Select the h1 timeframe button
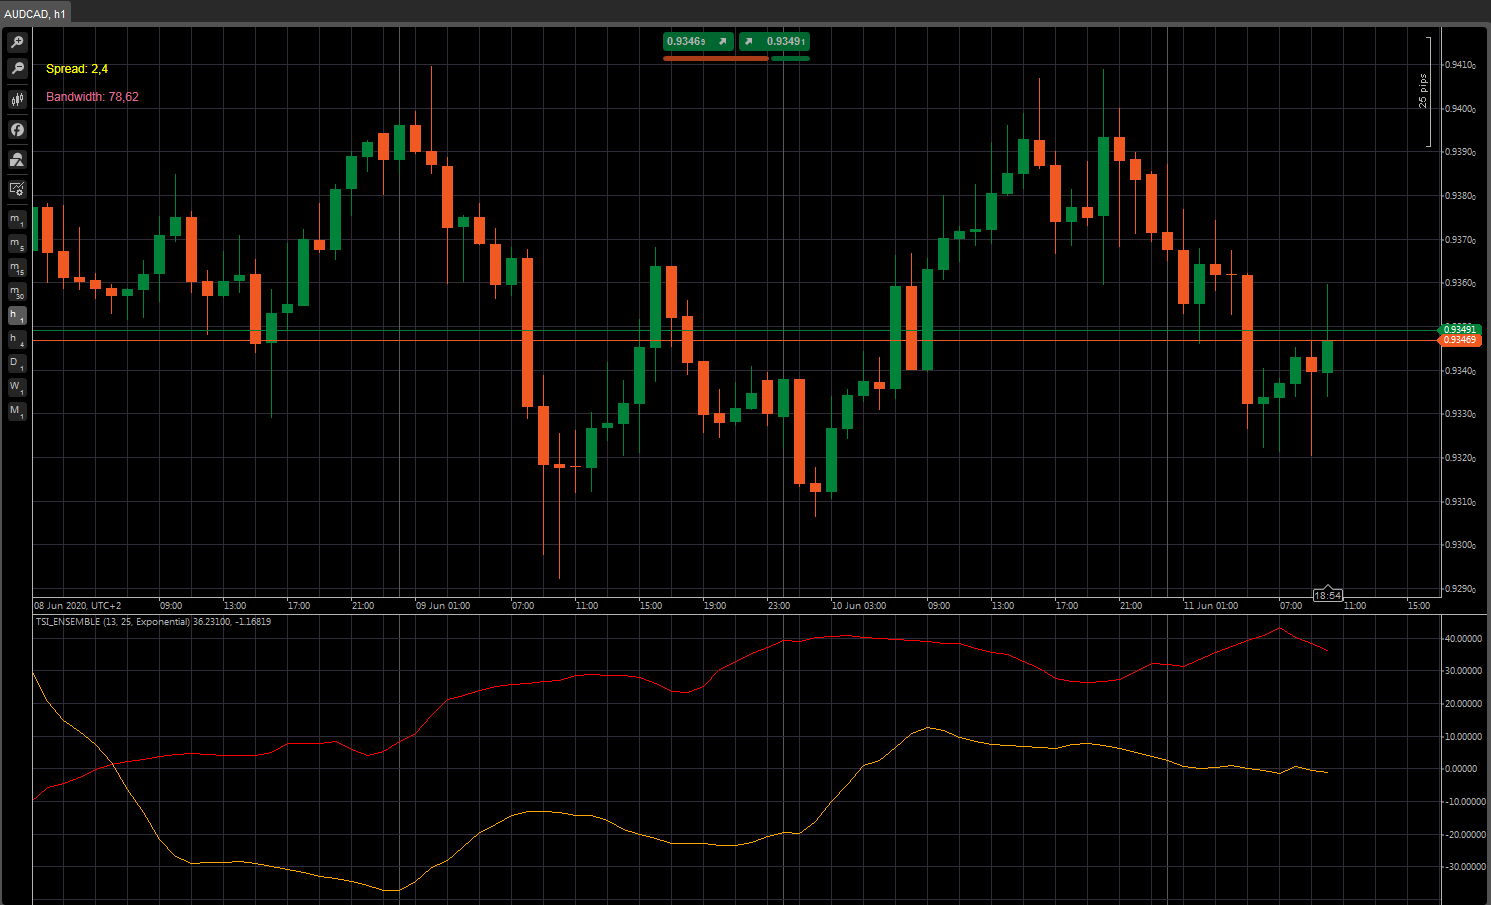This screenshot has width=1491, height=905. 17,316
